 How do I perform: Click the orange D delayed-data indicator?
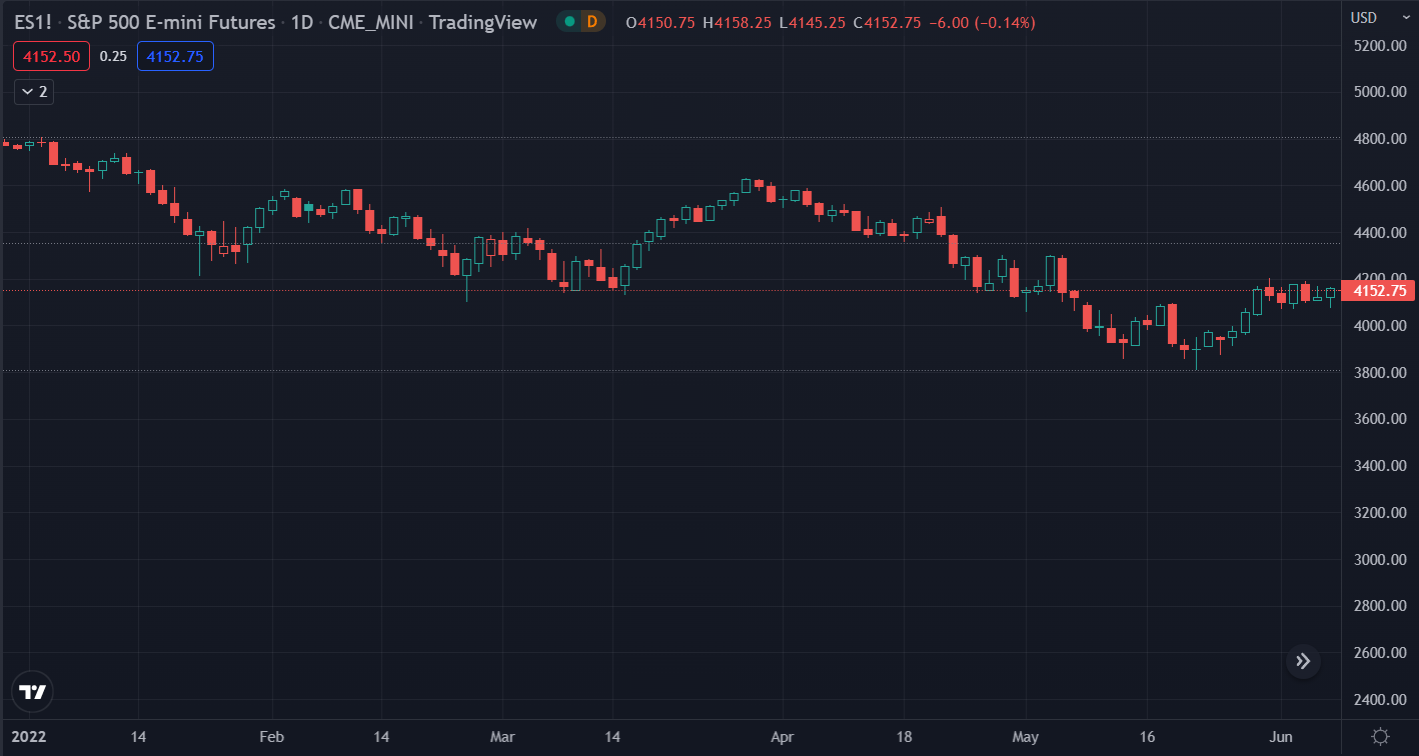click(x=592, y=22)
